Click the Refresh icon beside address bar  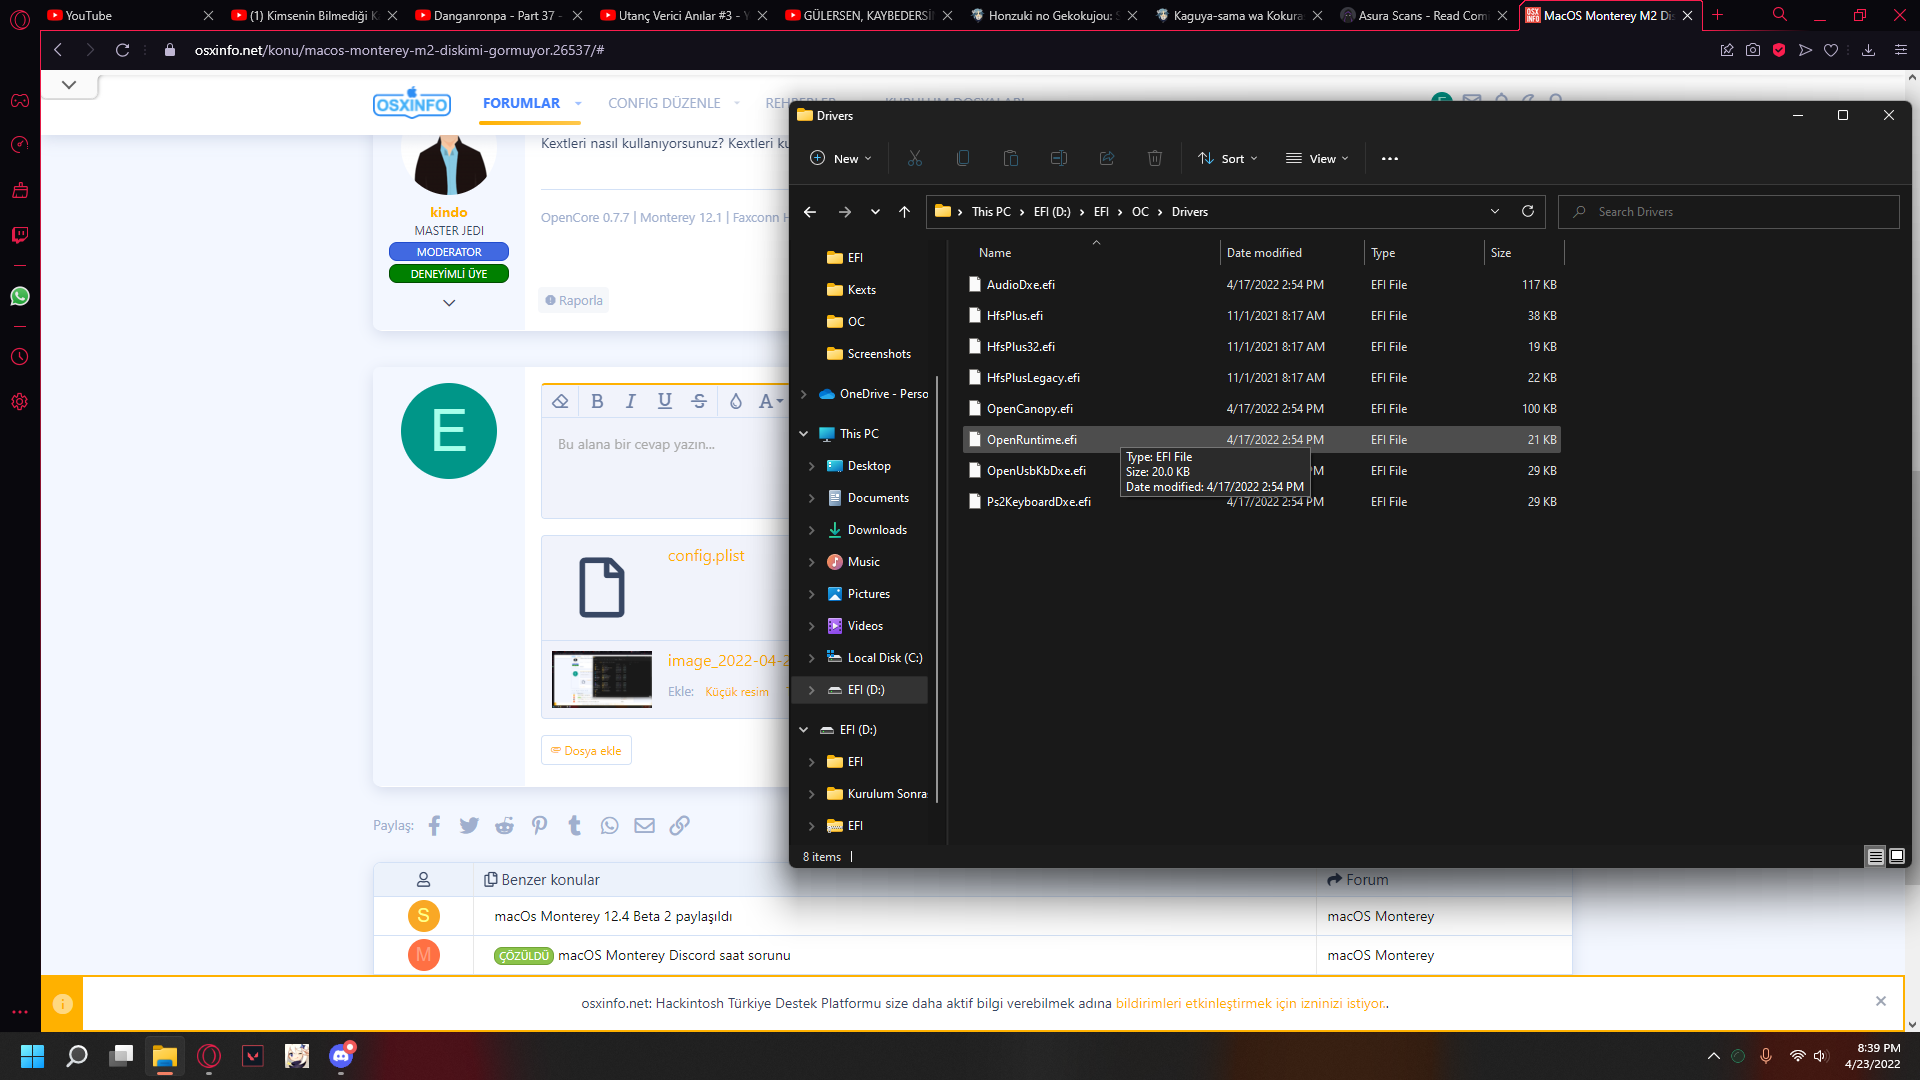pyautogui.click(x=1527, y=211)
